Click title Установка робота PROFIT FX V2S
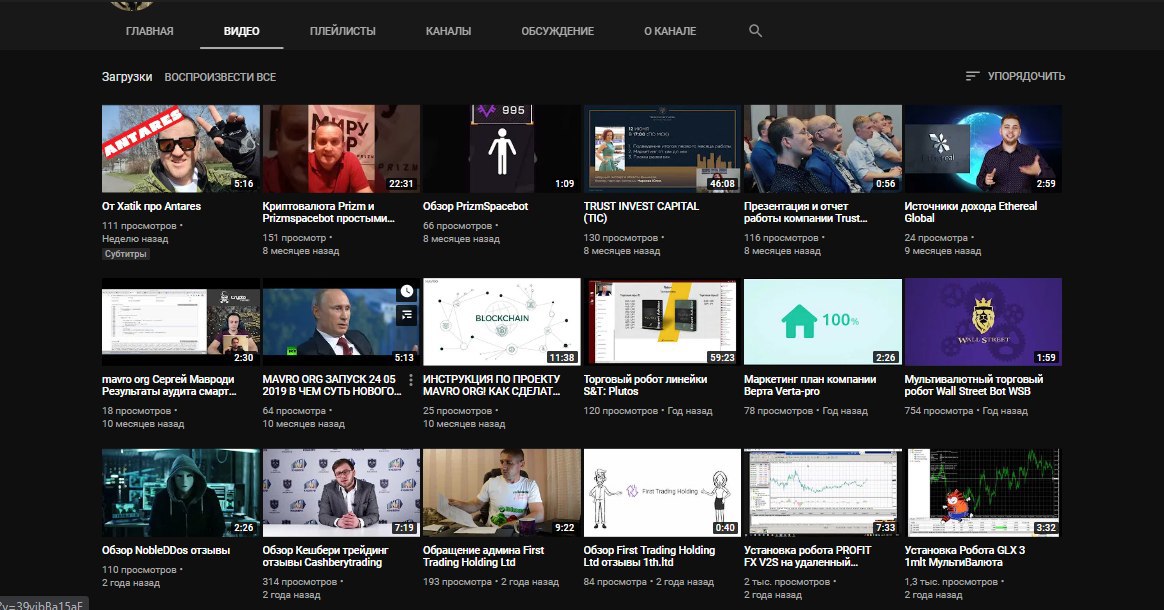The height and width of the screenshot is (610, 1164). pyautogui.click(x=808, y=557)
